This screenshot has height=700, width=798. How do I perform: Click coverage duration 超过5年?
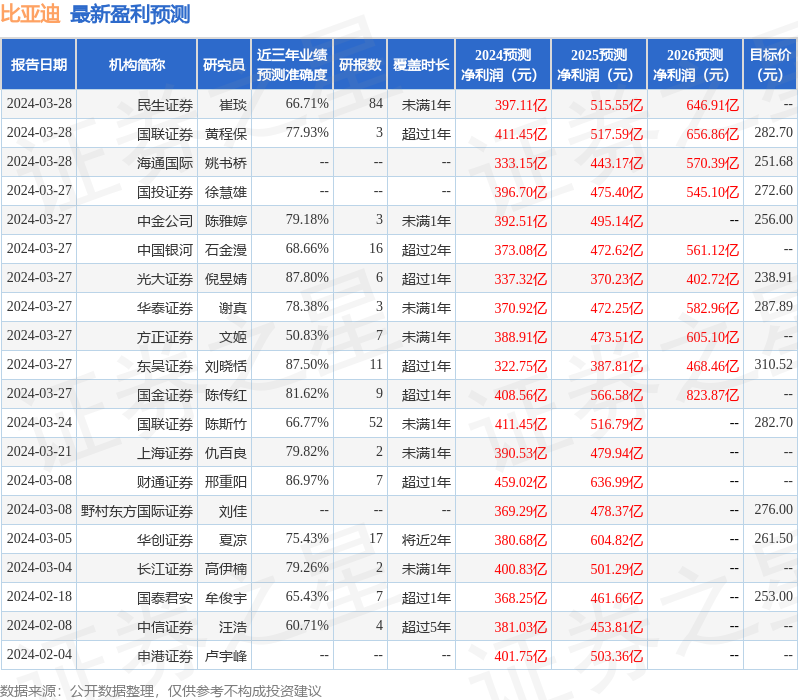[x=426, y=627]
